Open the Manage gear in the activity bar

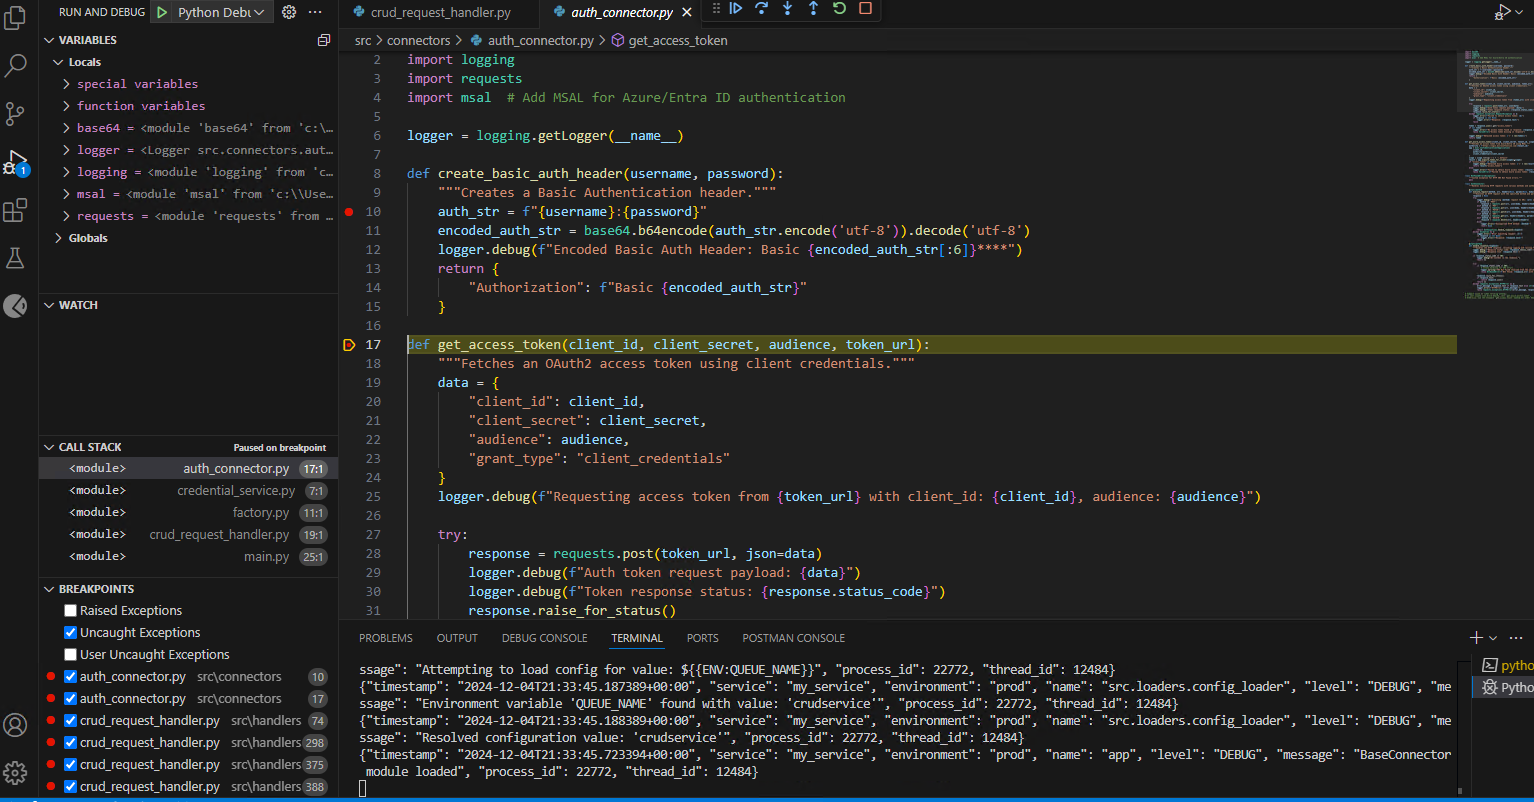(15, 772)
